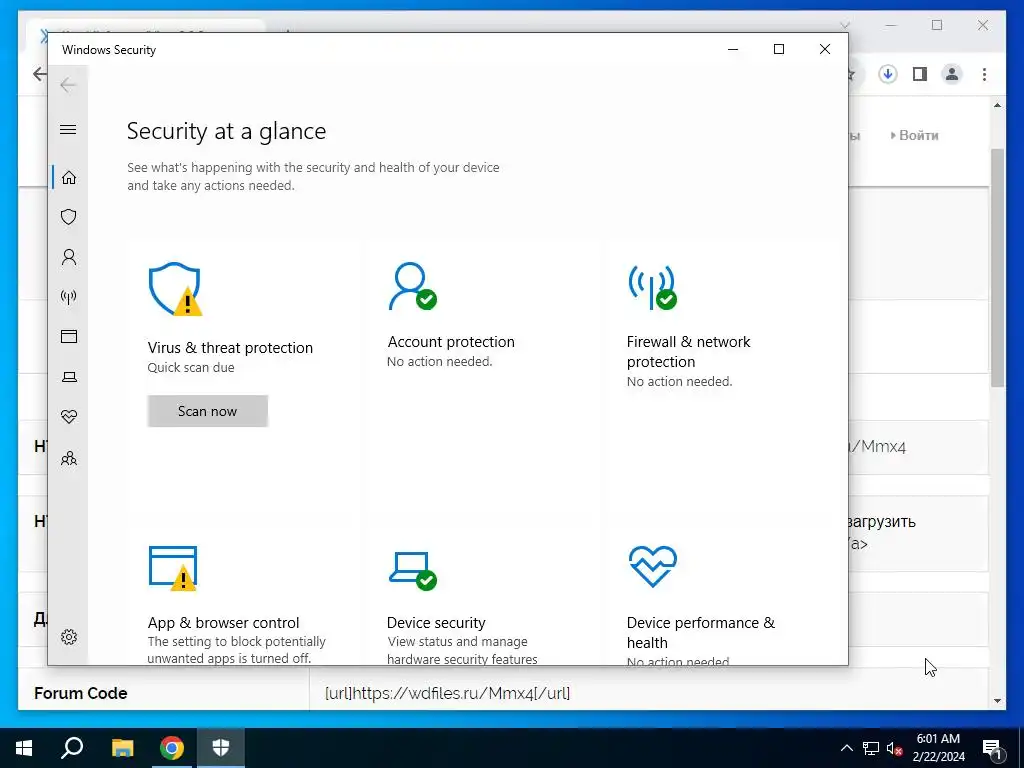Open Device security laptop sidebar icon

tap(69, 377)
